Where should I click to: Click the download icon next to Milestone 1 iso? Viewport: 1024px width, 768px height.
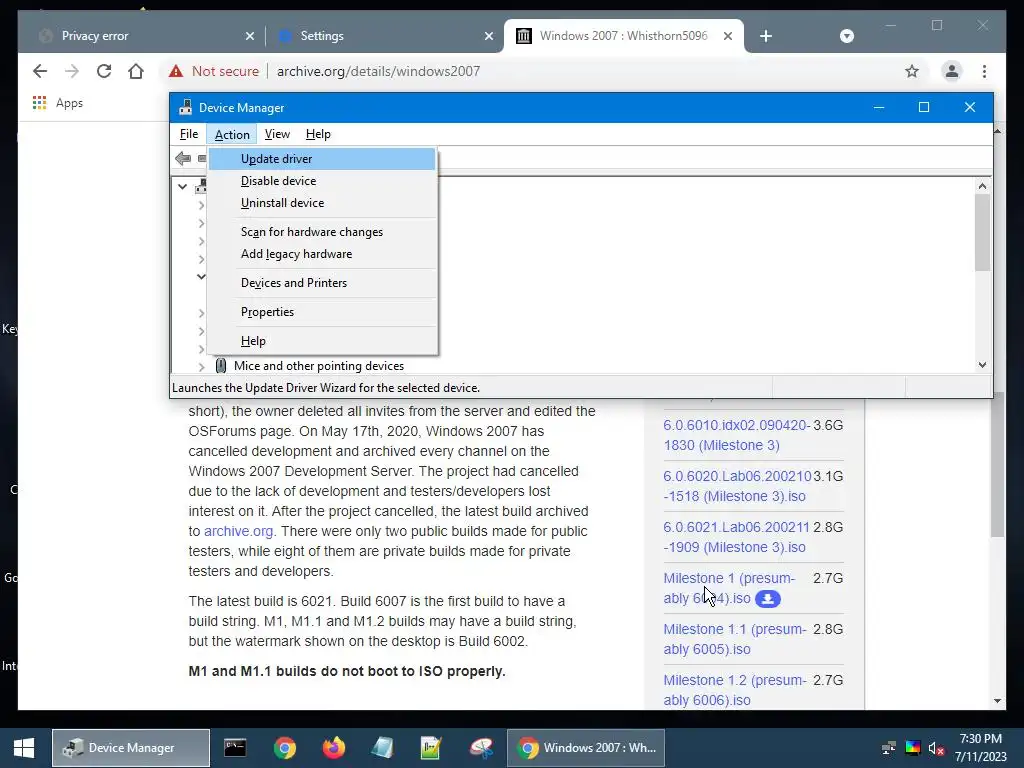click(x=767, y=598)
